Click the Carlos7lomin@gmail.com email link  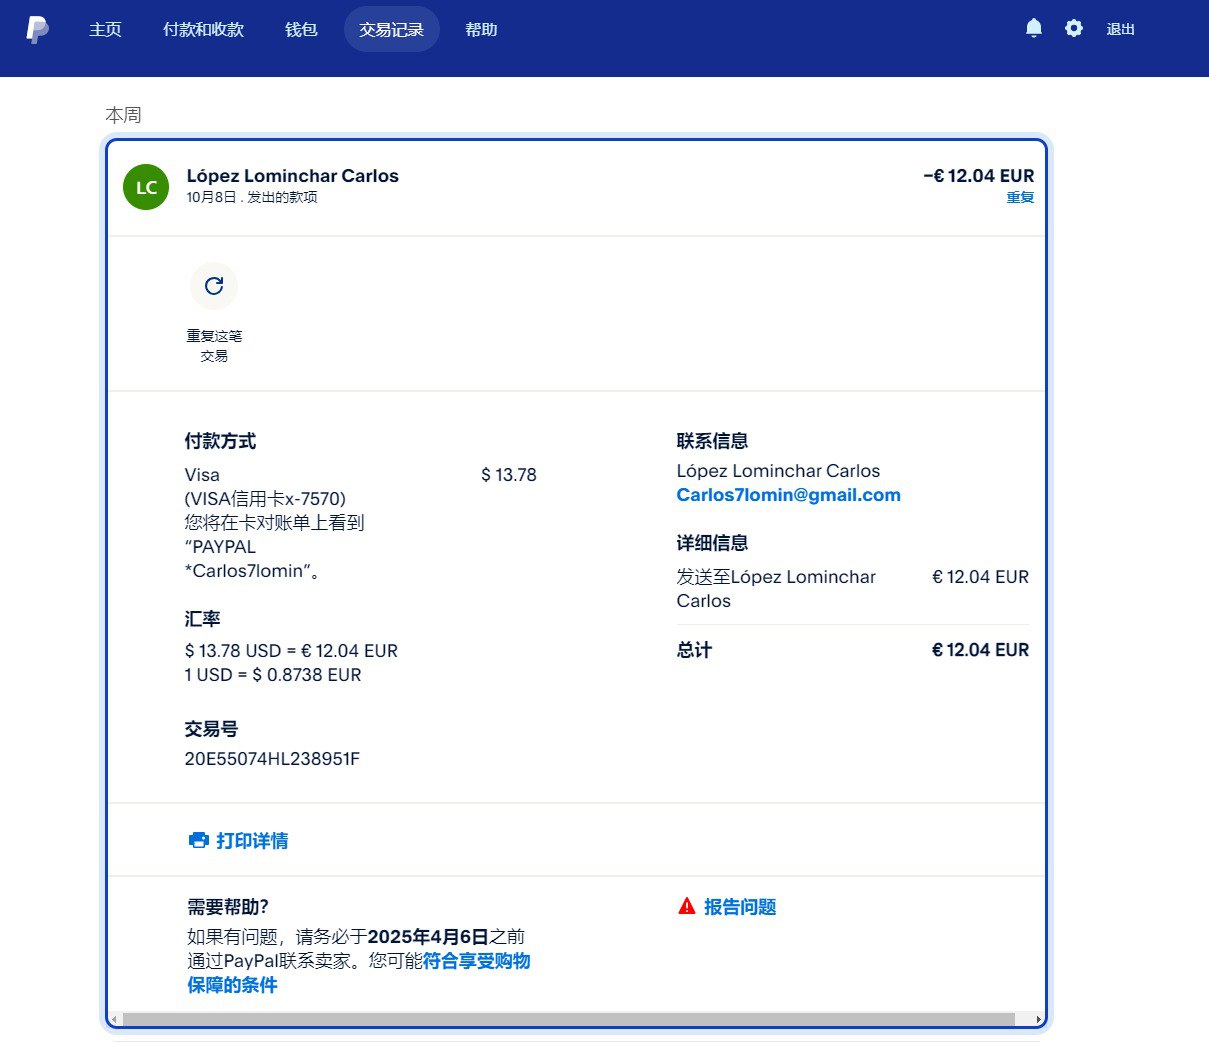[788, 495]
